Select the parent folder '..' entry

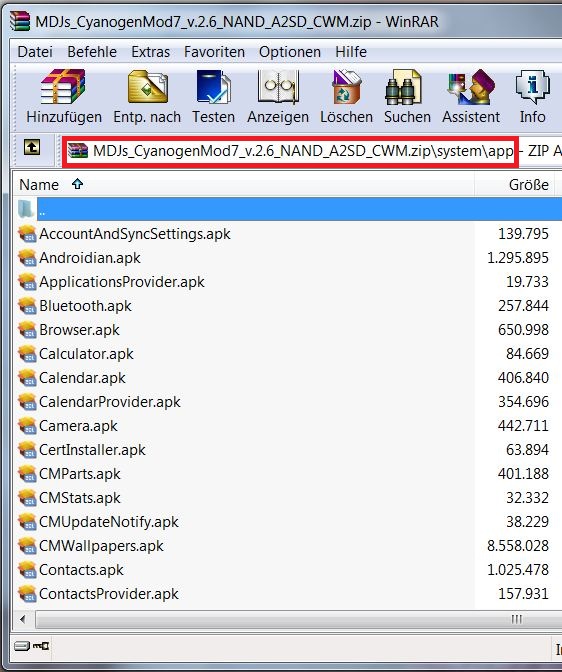[287, 209]
